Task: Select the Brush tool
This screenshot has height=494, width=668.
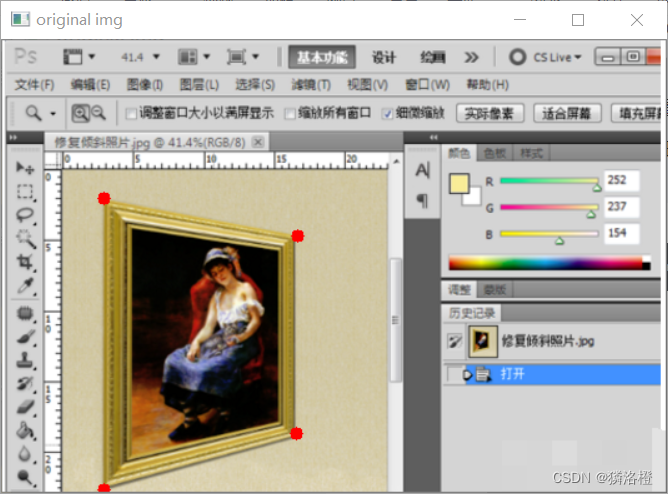Action: (25, 337)
